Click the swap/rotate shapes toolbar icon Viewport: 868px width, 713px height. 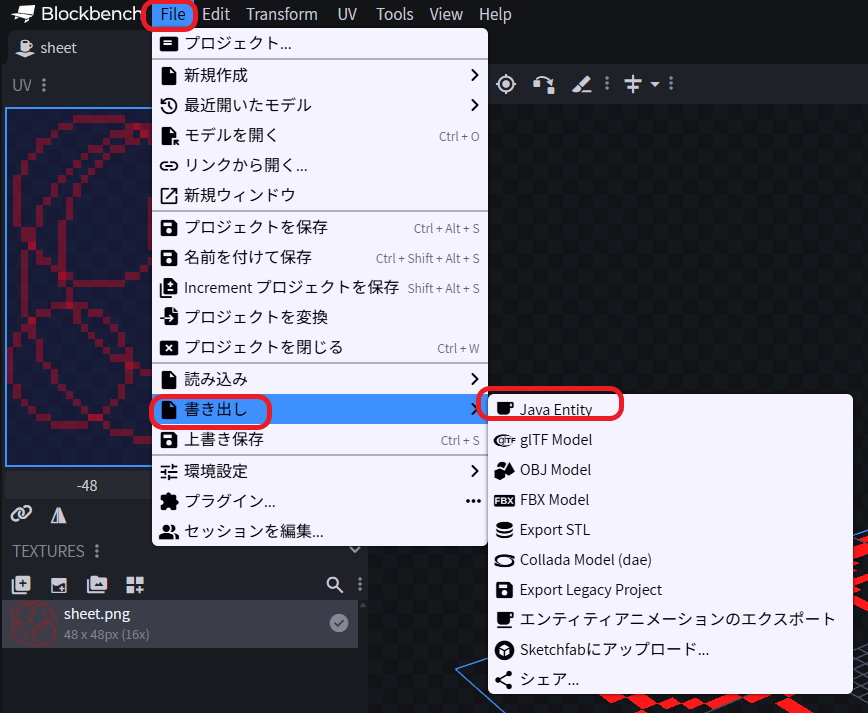pos(543,84)
